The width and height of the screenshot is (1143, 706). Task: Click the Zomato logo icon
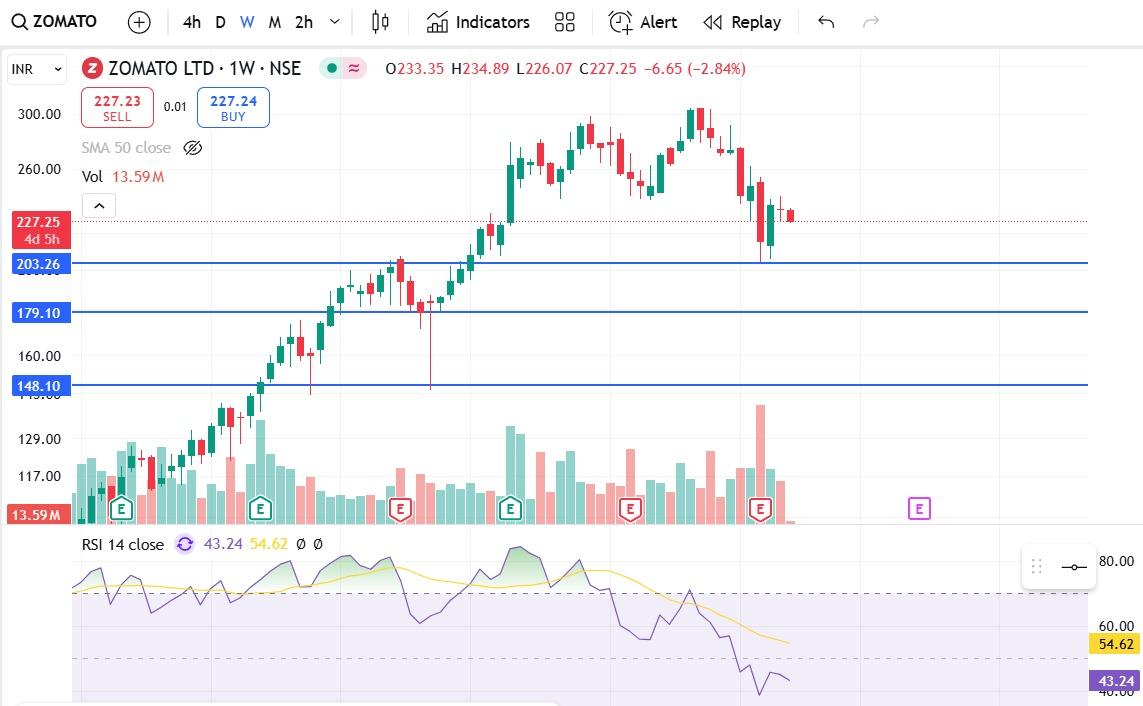pos(92,68)
